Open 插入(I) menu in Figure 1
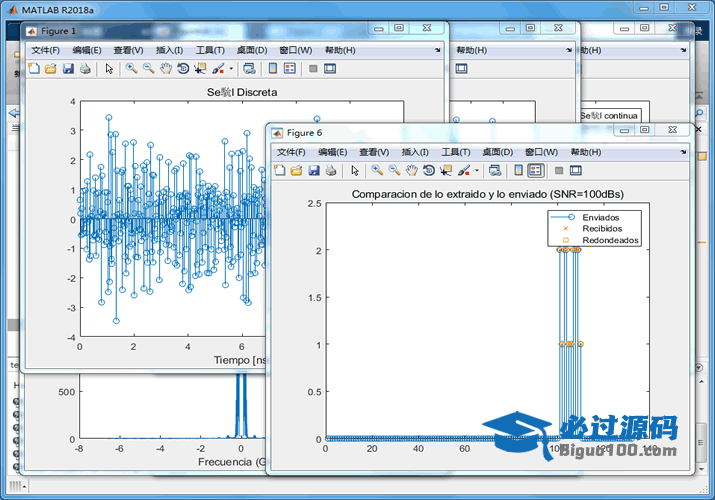Screen dimensions: 715x500 pyautogui.click(x=169, y=50)
